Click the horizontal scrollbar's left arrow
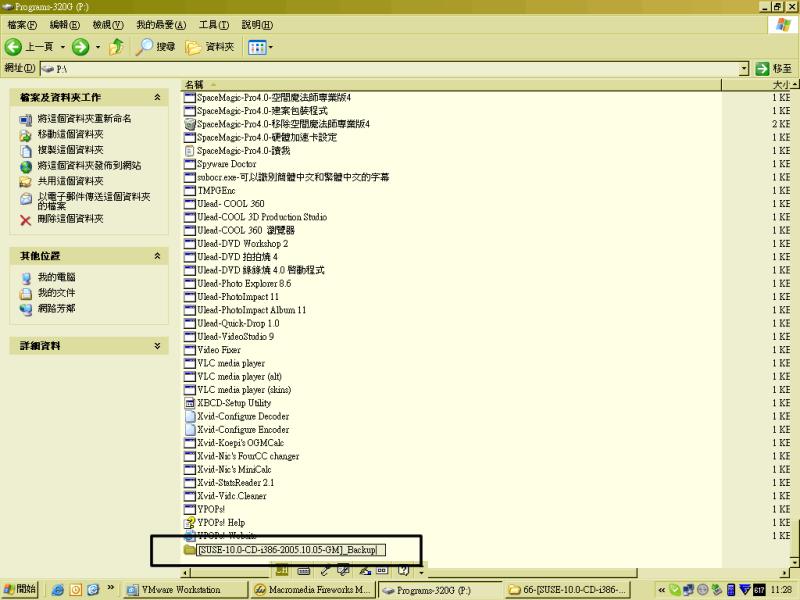This screenshot has height=600, width=800. pos(186,572)
